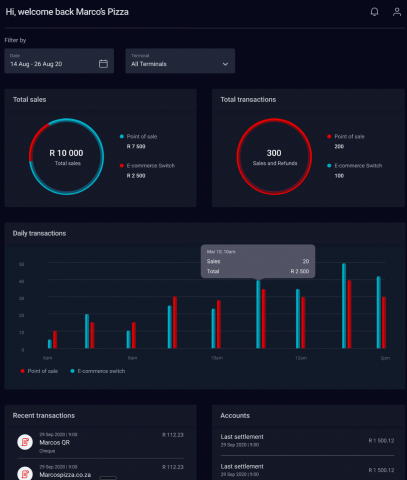Viewport: 407px width, 480px height.
Task: Click the tallest teal bar in Daily transactions
Action: (x=344, y=306)
